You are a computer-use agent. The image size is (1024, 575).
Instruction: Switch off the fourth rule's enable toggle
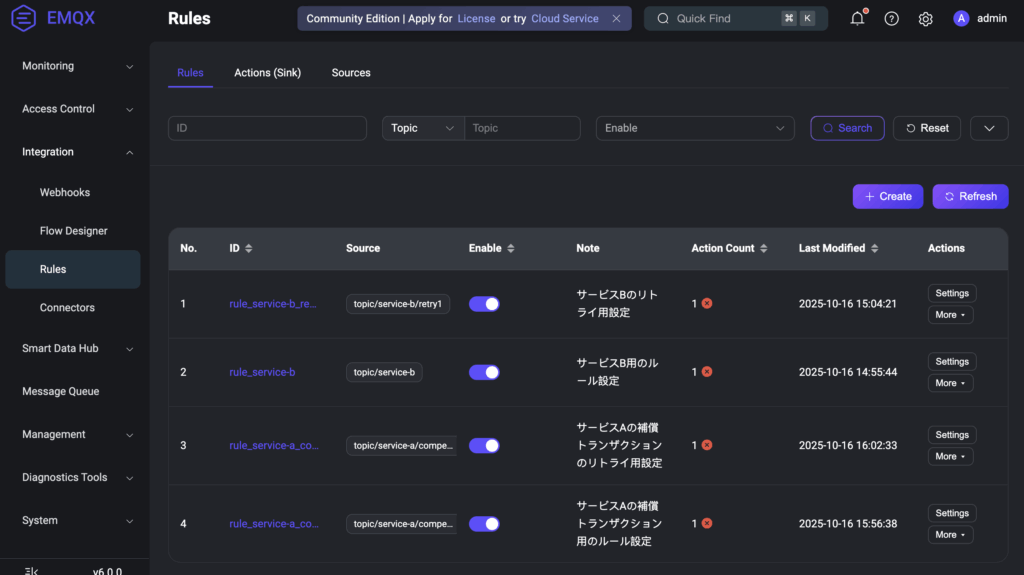484,524
